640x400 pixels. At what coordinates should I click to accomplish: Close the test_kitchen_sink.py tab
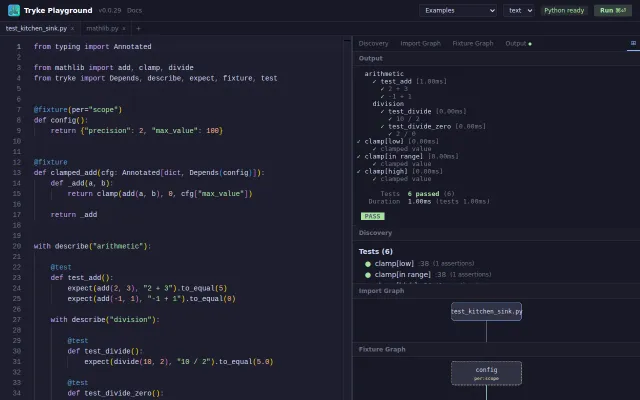coord(72,29)
